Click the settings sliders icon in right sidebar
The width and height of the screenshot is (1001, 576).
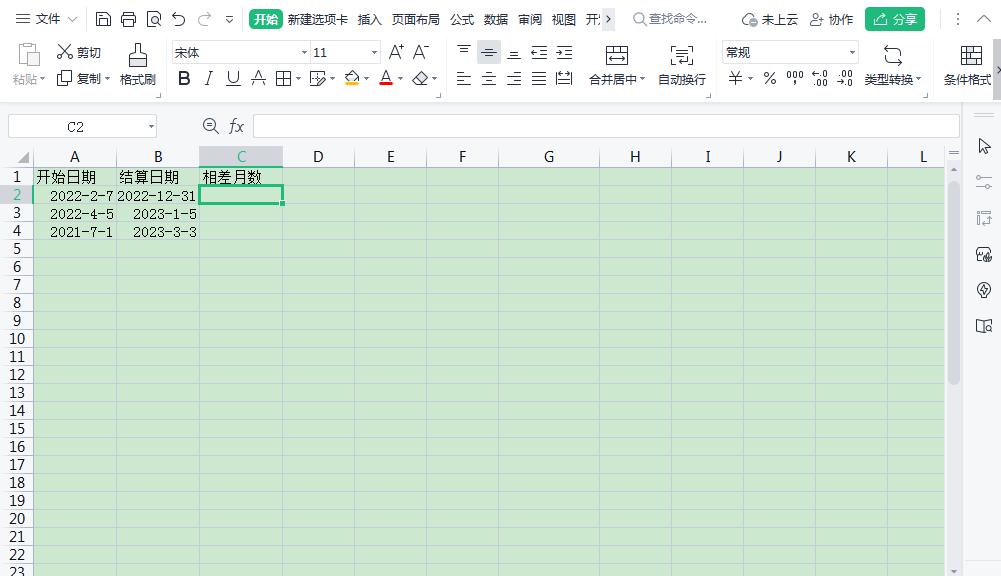[984, 182]
